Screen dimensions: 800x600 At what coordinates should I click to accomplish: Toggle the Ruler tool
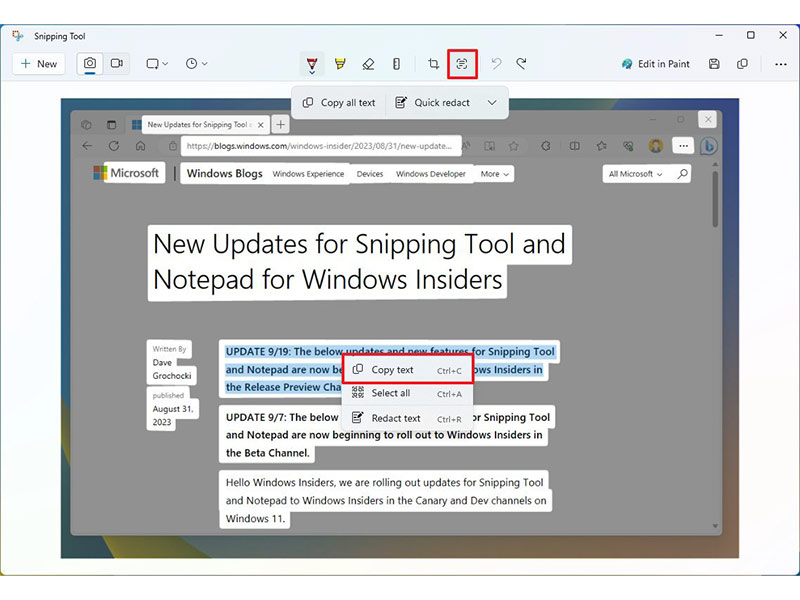point(396,64)
